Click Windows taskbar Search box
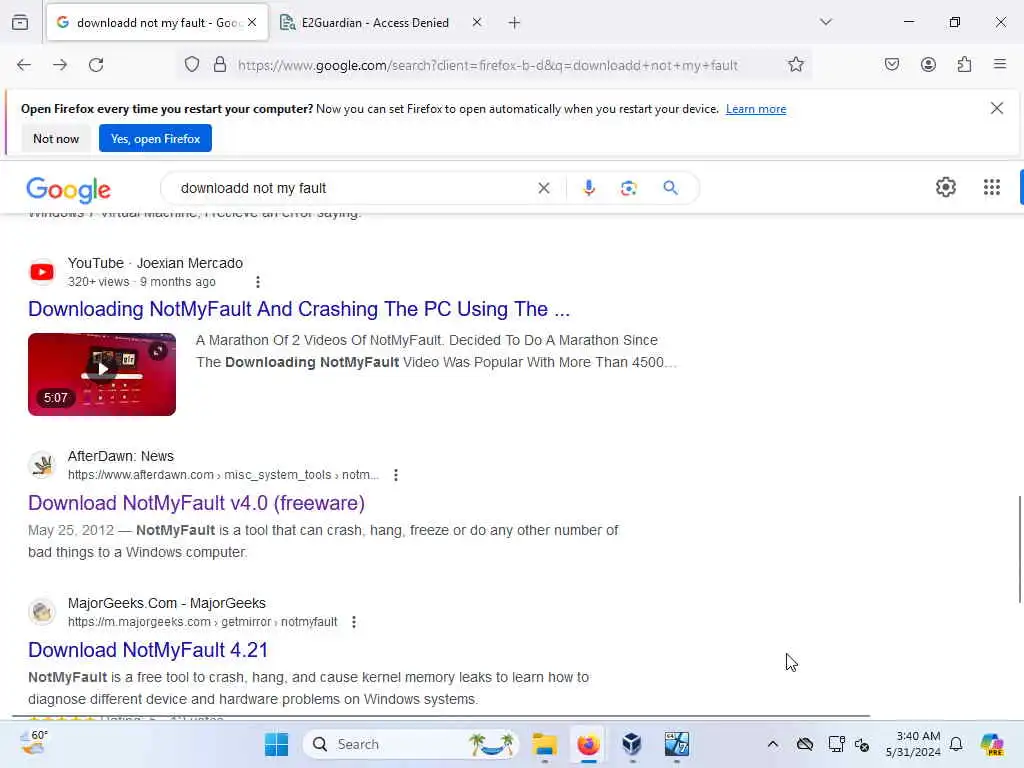Image resolution: width=1024 pixels, height=768 pixels. 410,744
